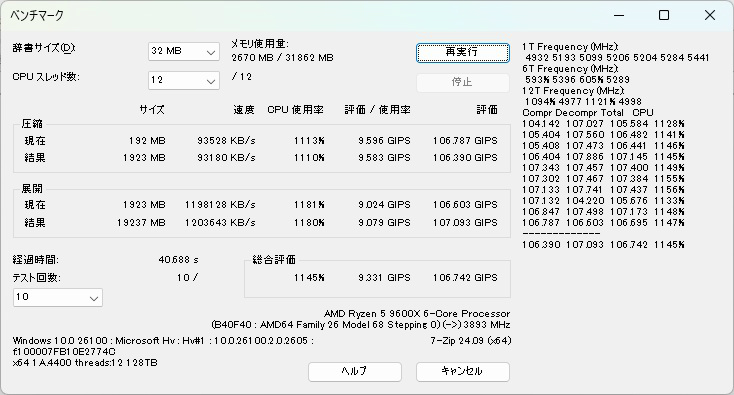The height and width of the screenshot is (395, 734).
Task: Click the 速度 column header
Action: 244,110
